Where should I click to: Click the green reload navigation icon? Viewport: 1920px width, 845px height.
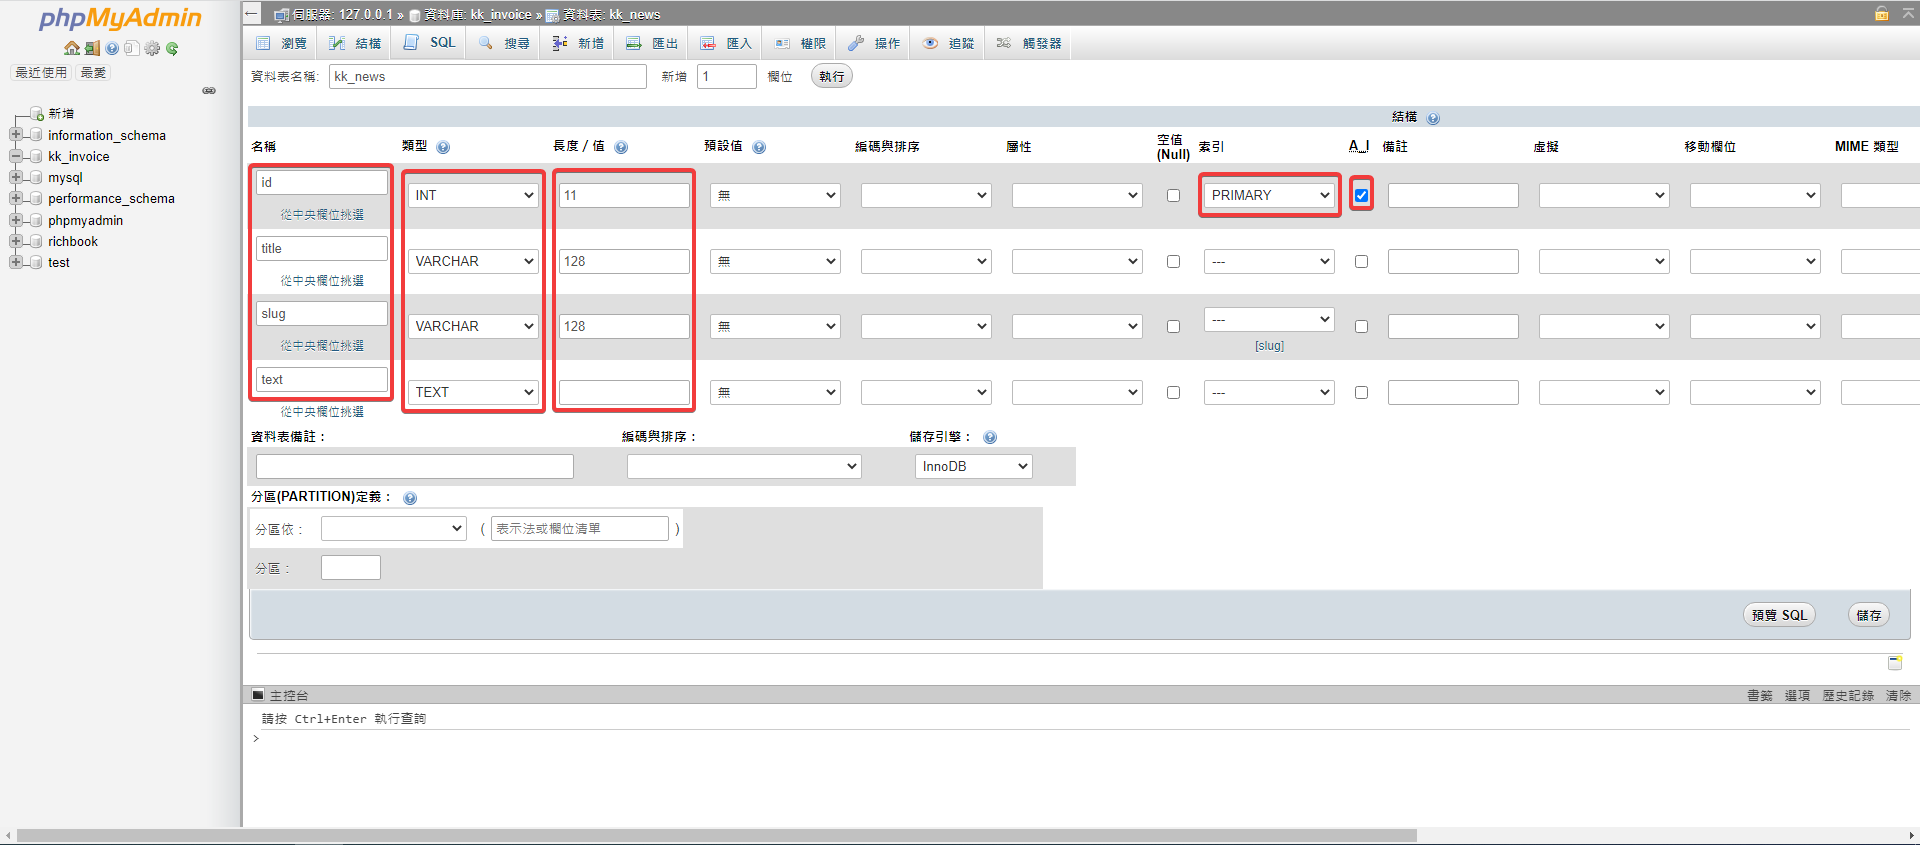click(172, 48)
